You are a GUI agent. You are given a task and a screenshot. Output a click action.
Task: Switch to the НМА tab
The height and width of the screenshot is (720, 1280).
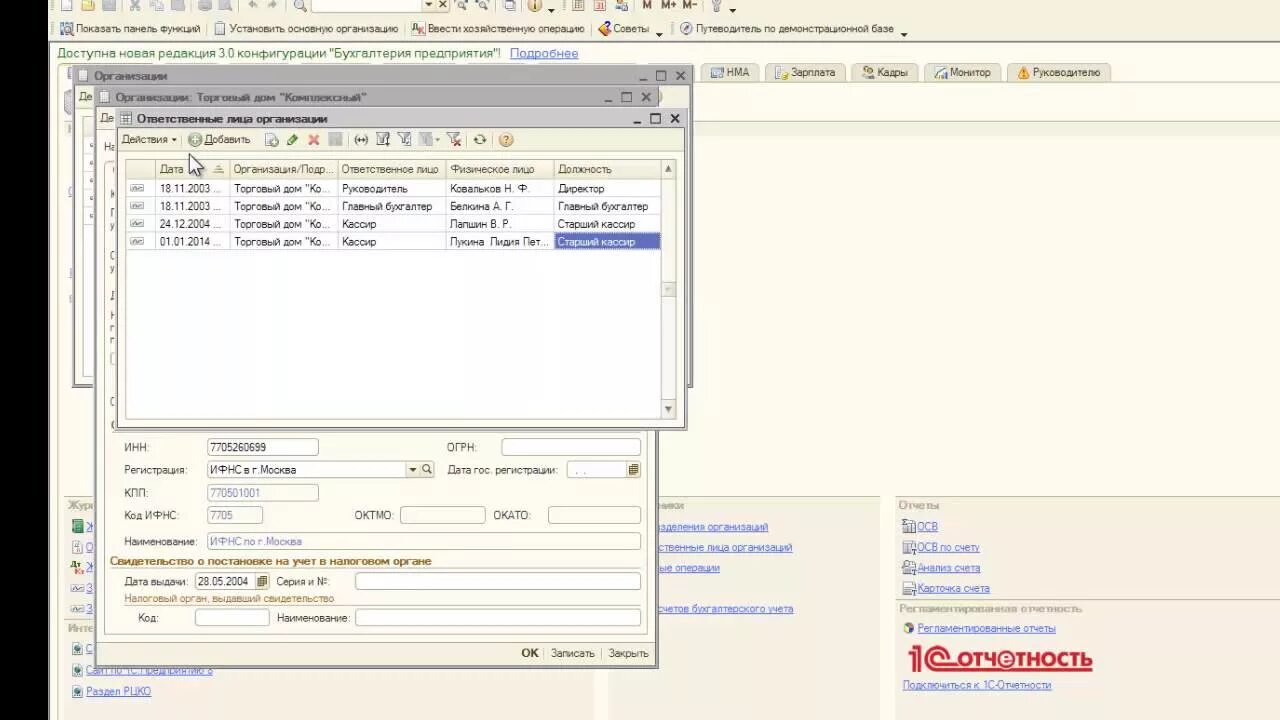point(730,72)
